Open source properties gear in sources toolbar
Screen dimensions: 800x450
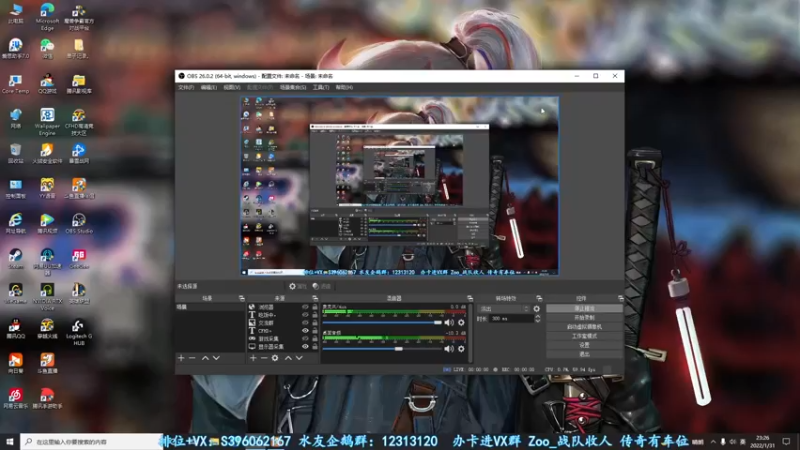point(275,358)
